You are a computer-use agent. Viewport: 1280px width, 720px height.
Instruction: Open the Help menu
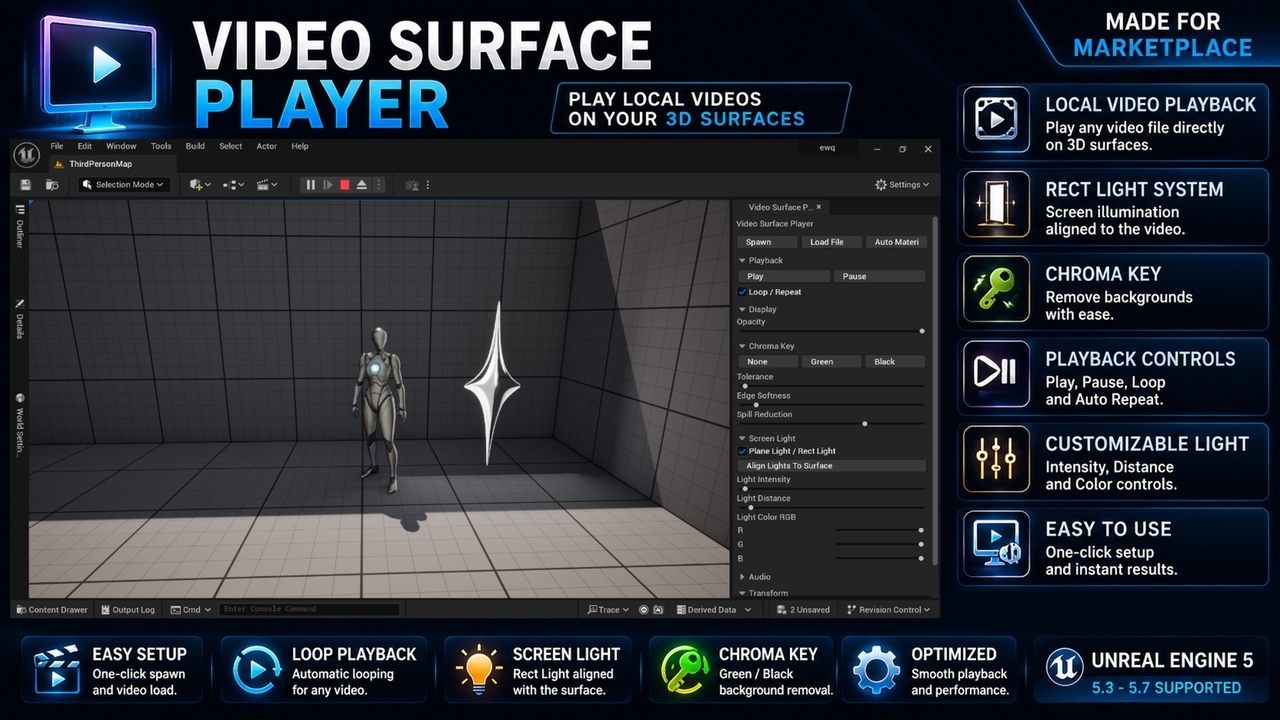click(300, 146)
